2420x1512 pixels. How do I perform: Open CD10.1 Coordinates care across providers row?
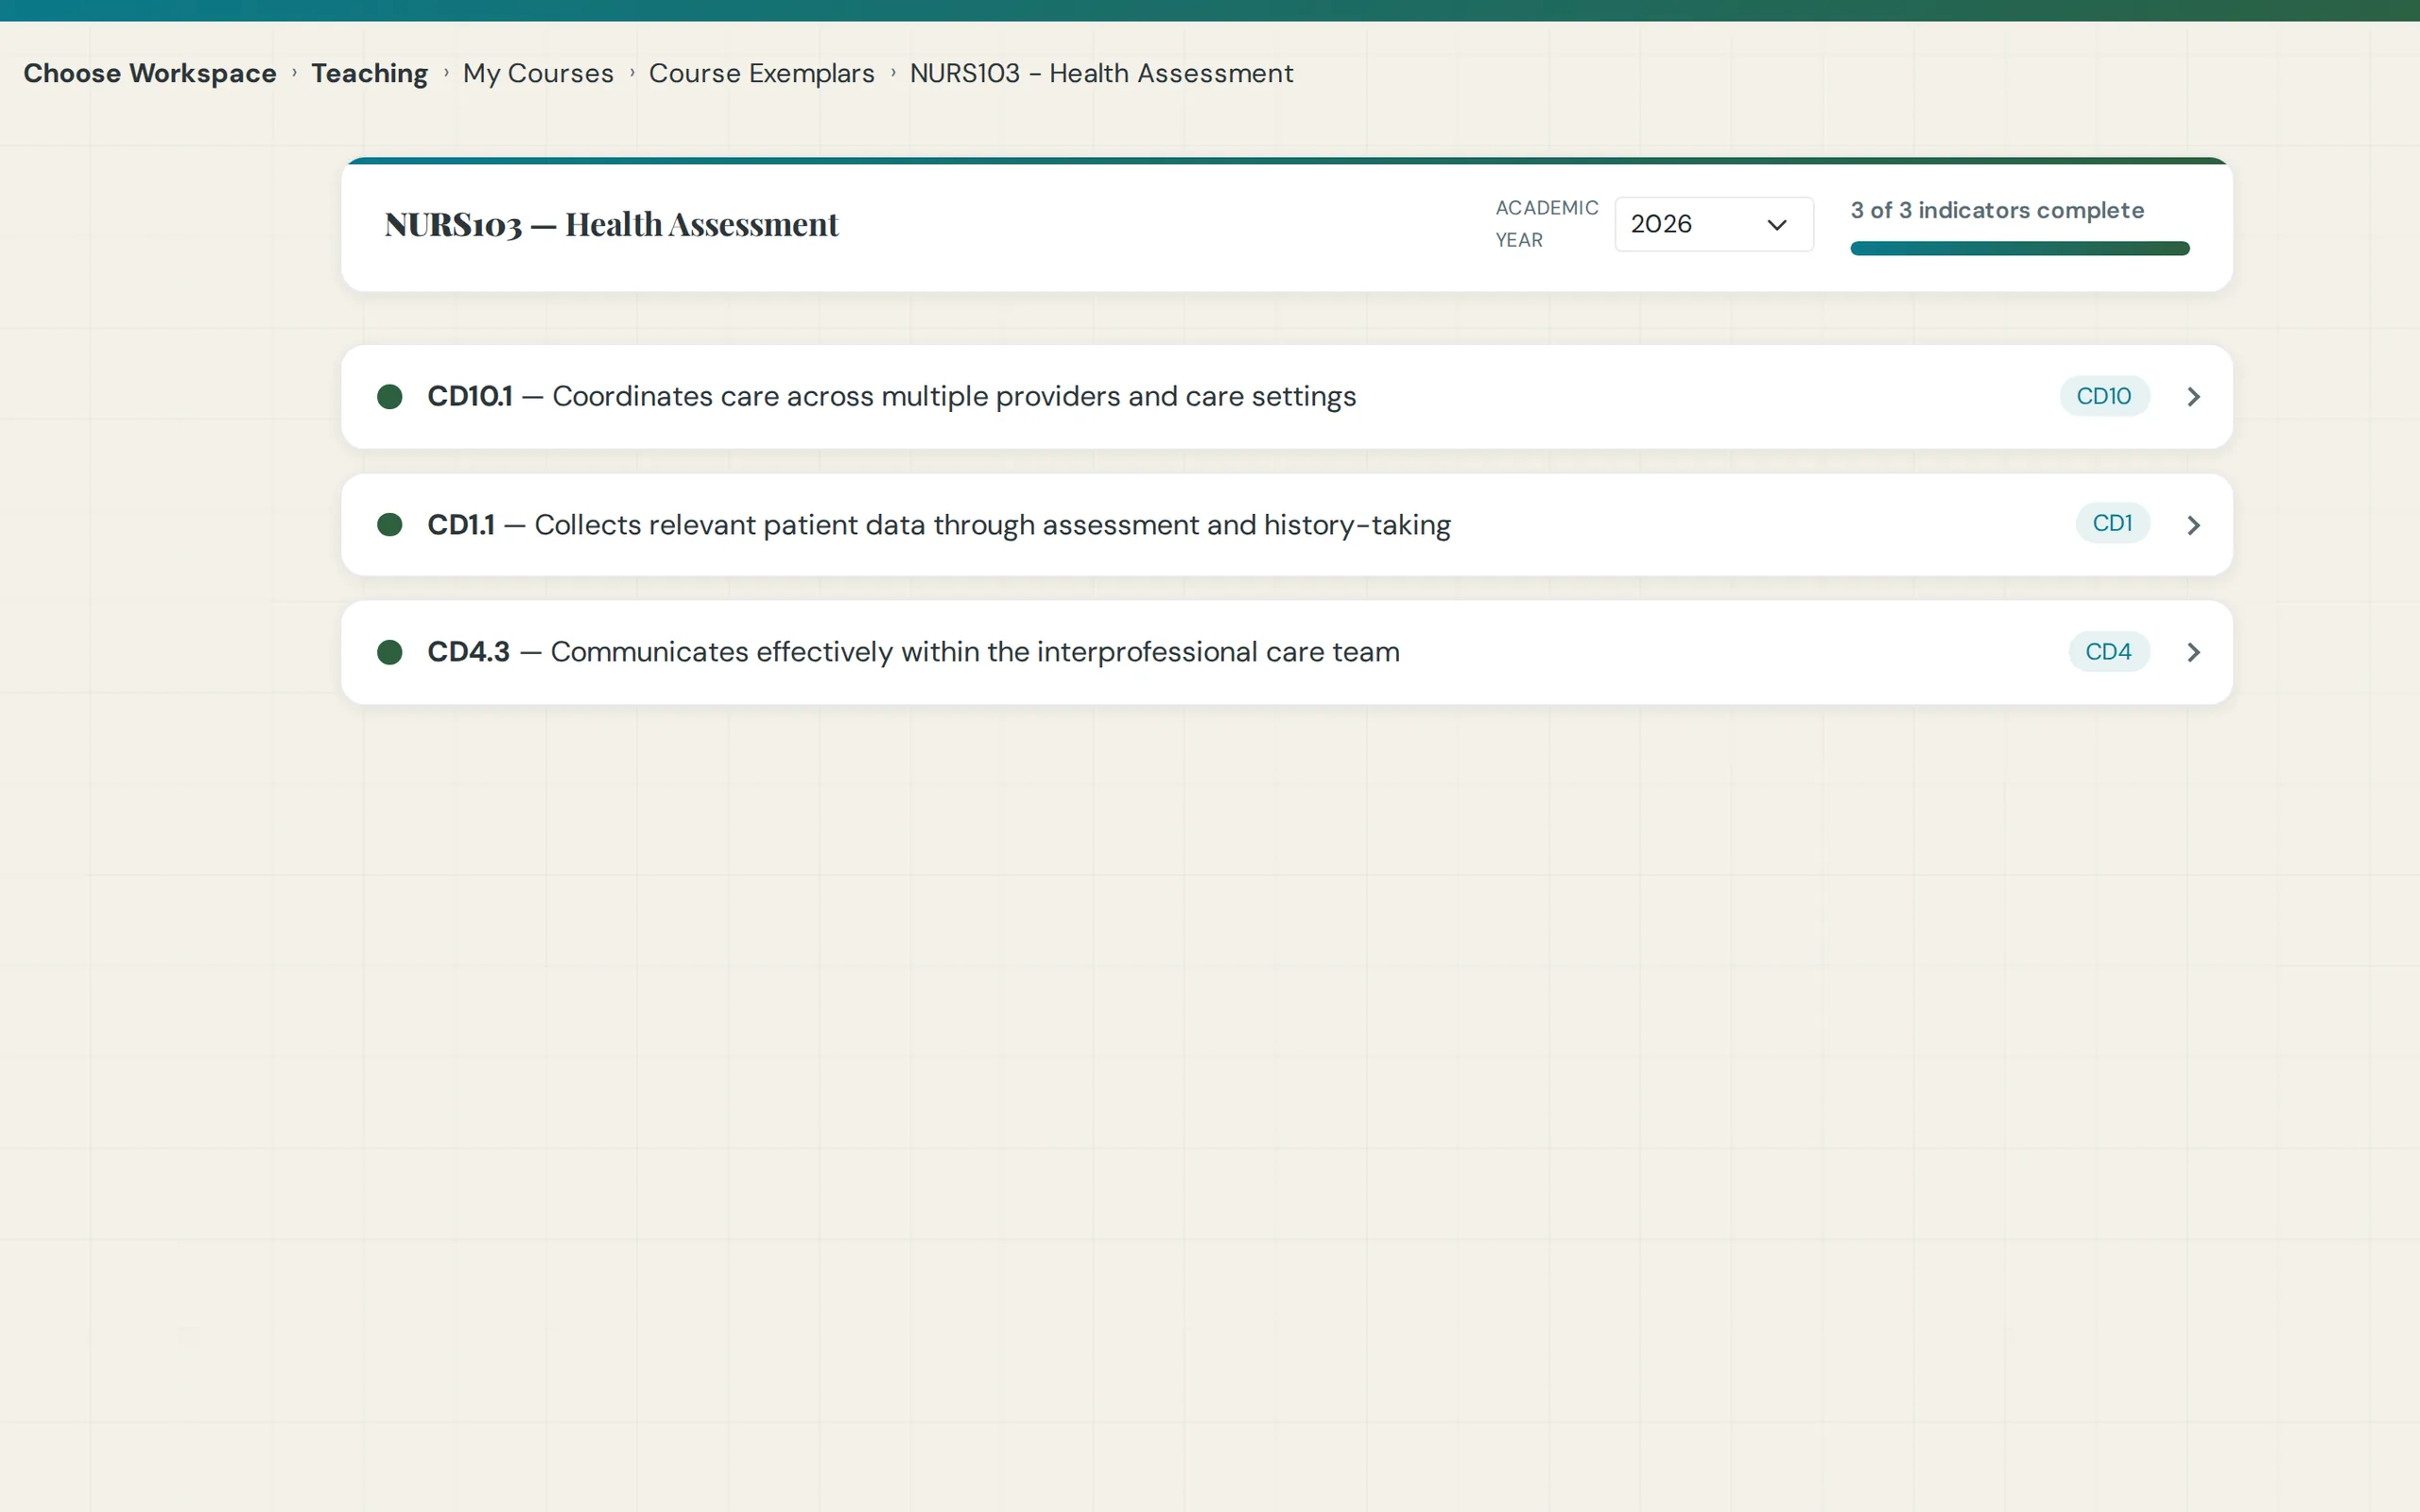[1286, 397]
